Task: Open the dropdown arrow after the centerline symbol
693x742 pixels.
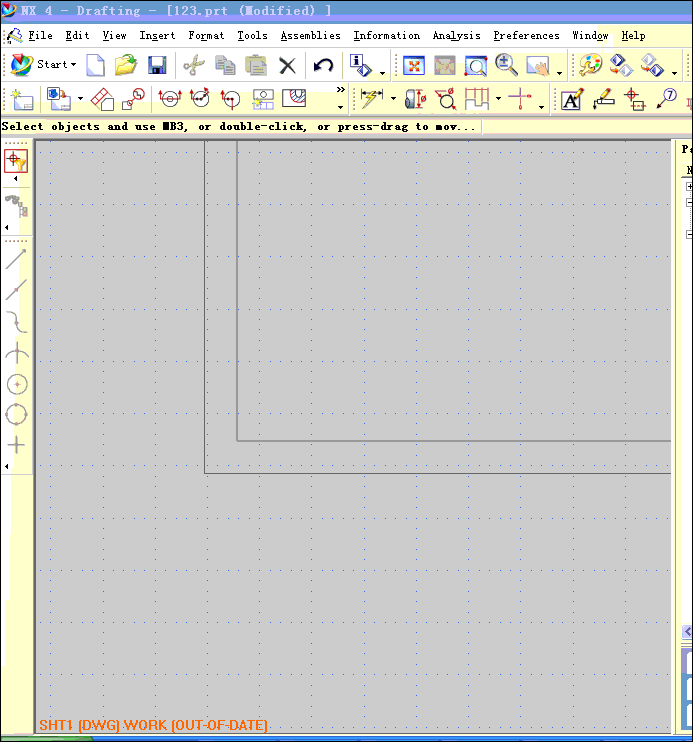Action: coord(541,107)
